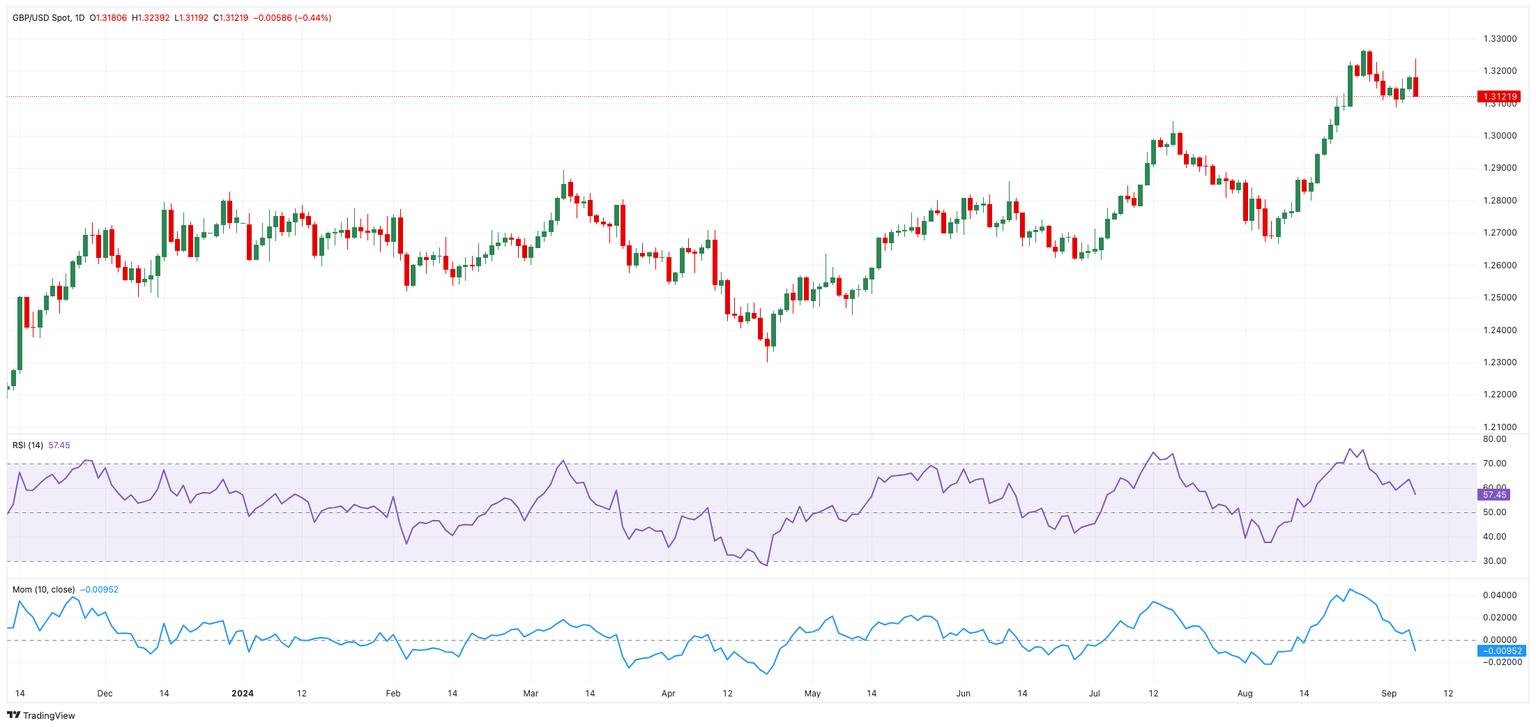Select the 2024 label on time axis

tap(243, 692)
